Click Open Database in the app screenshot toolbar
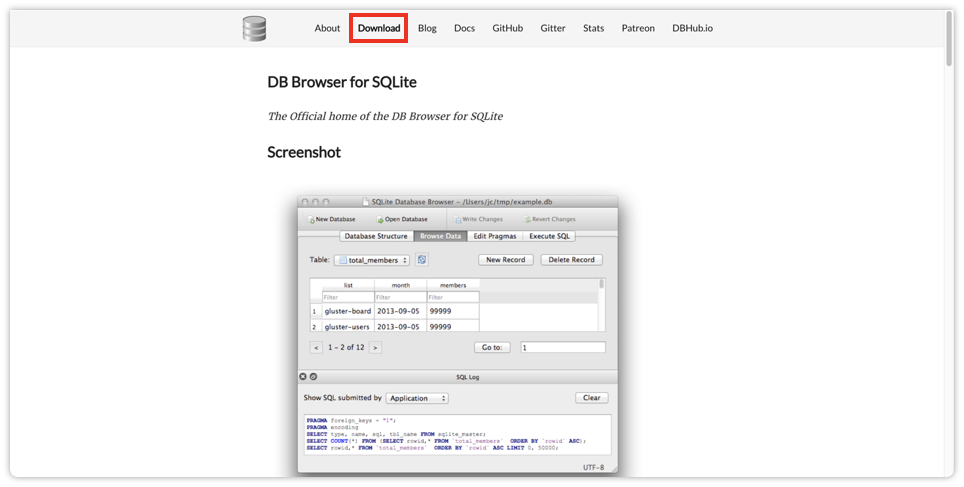 402,220
